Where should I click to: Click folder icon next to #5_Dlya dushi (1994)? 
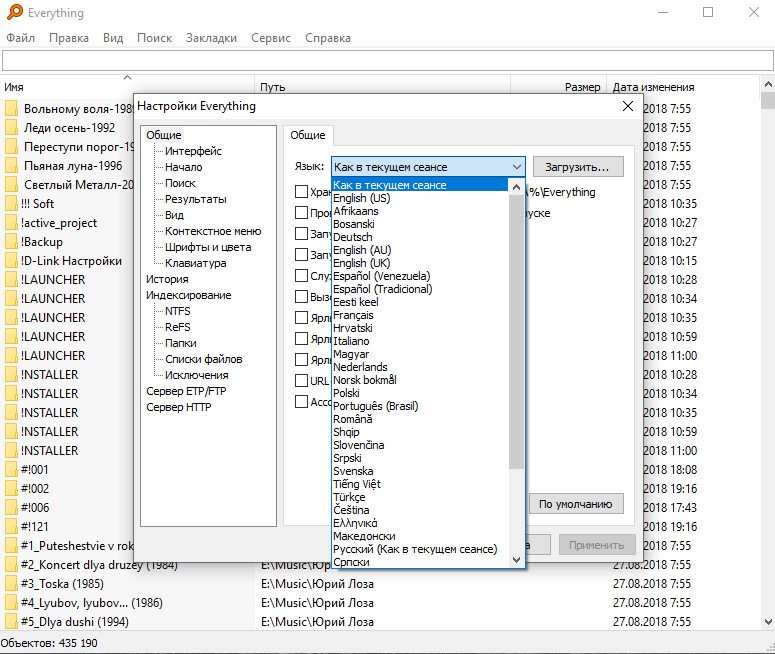(x=11, y=622)
